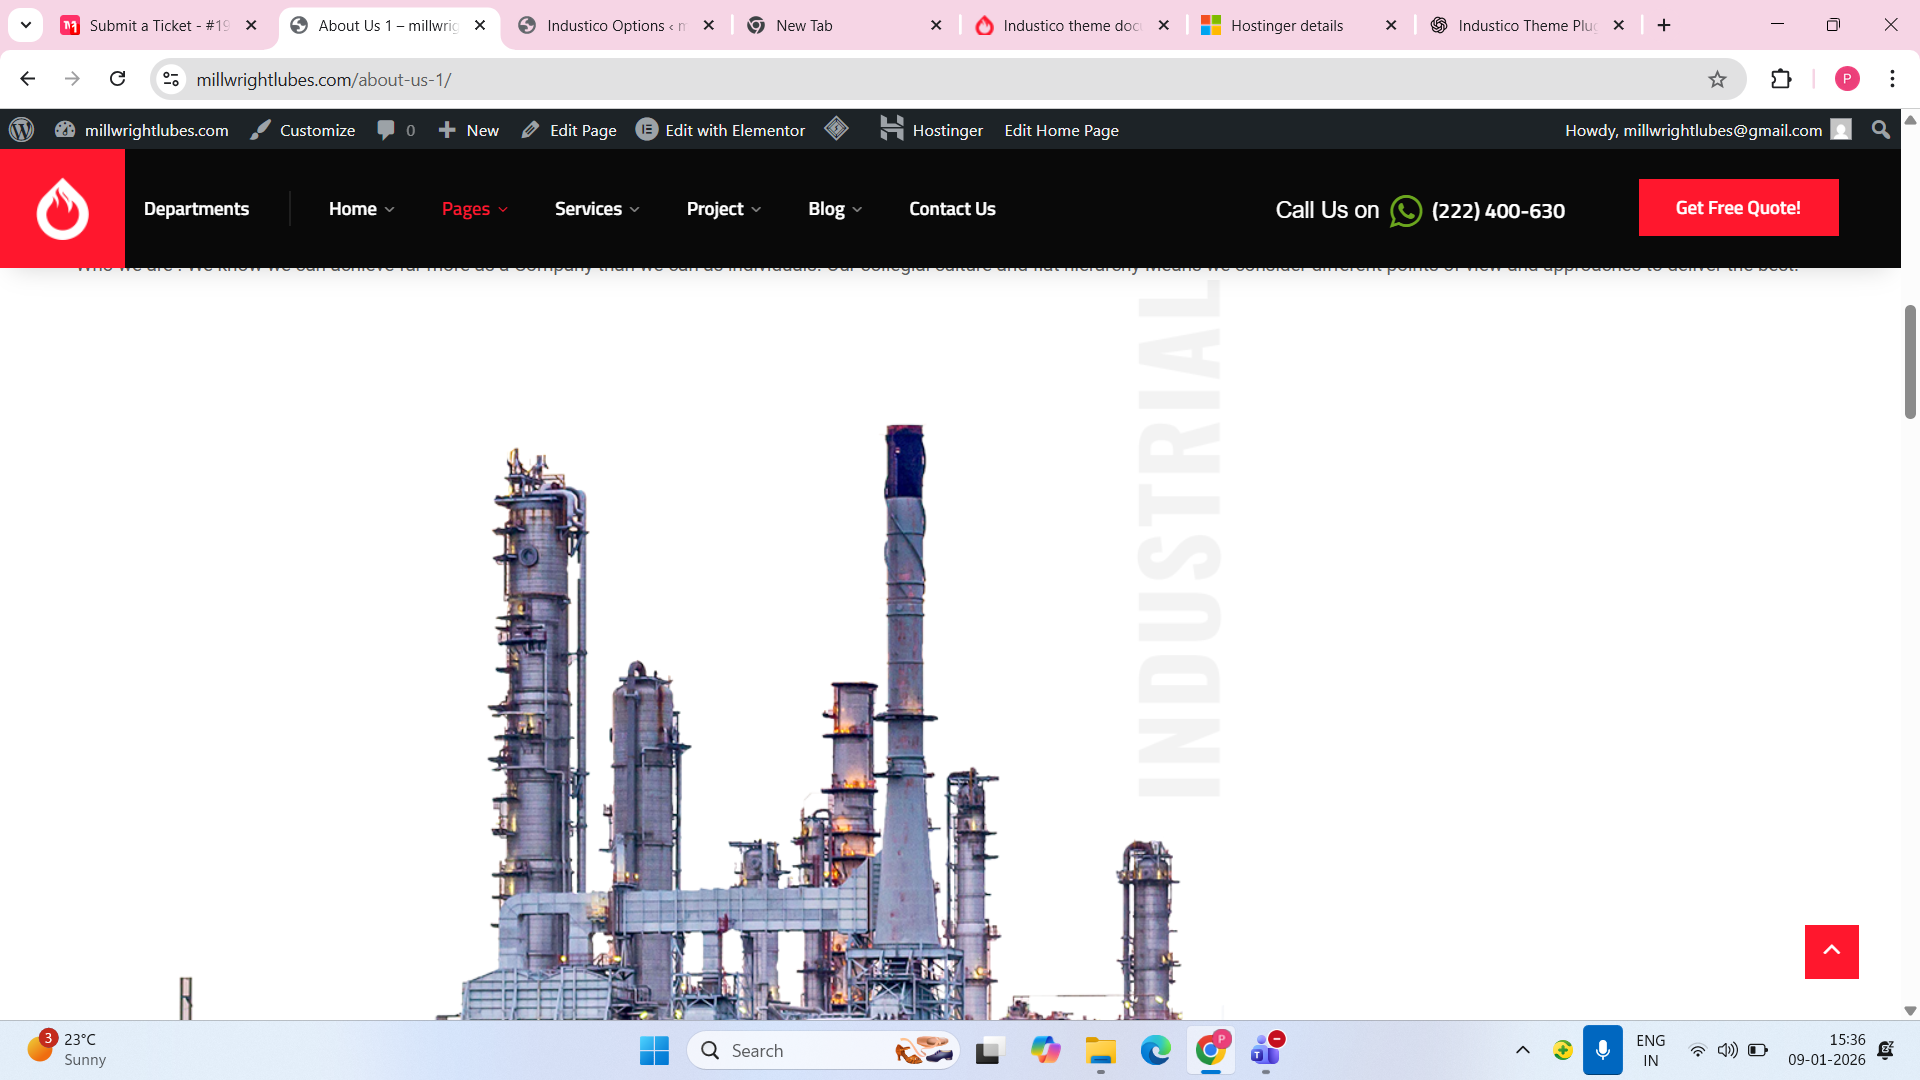The image size is (1920, 1080).
Task: Switch to the Hostinger details tab
Action: (1286, 26)
